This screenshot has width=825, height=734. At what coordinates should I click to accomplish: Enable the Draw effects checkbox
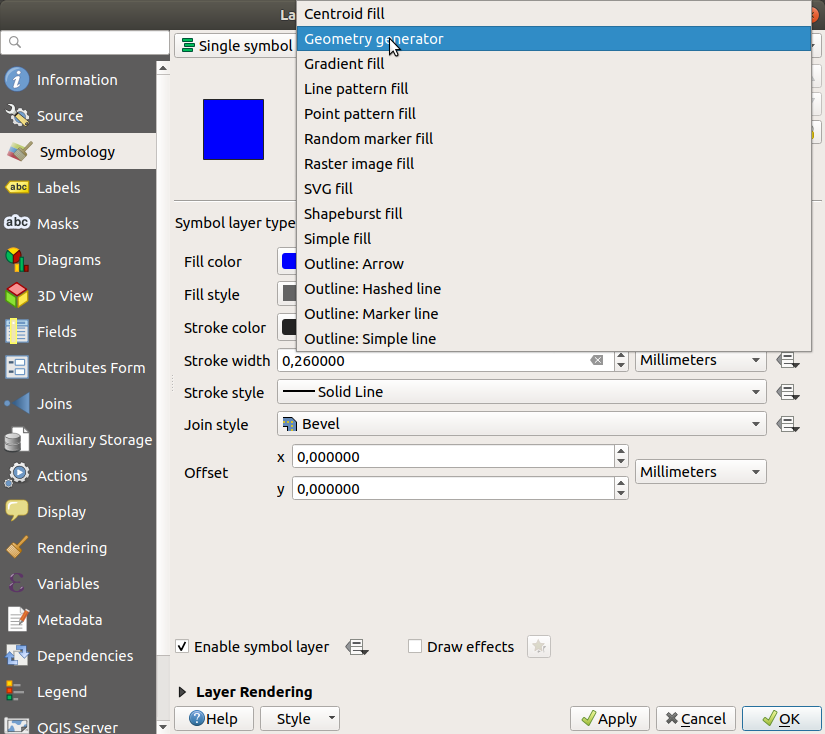(x=415, y=647)
